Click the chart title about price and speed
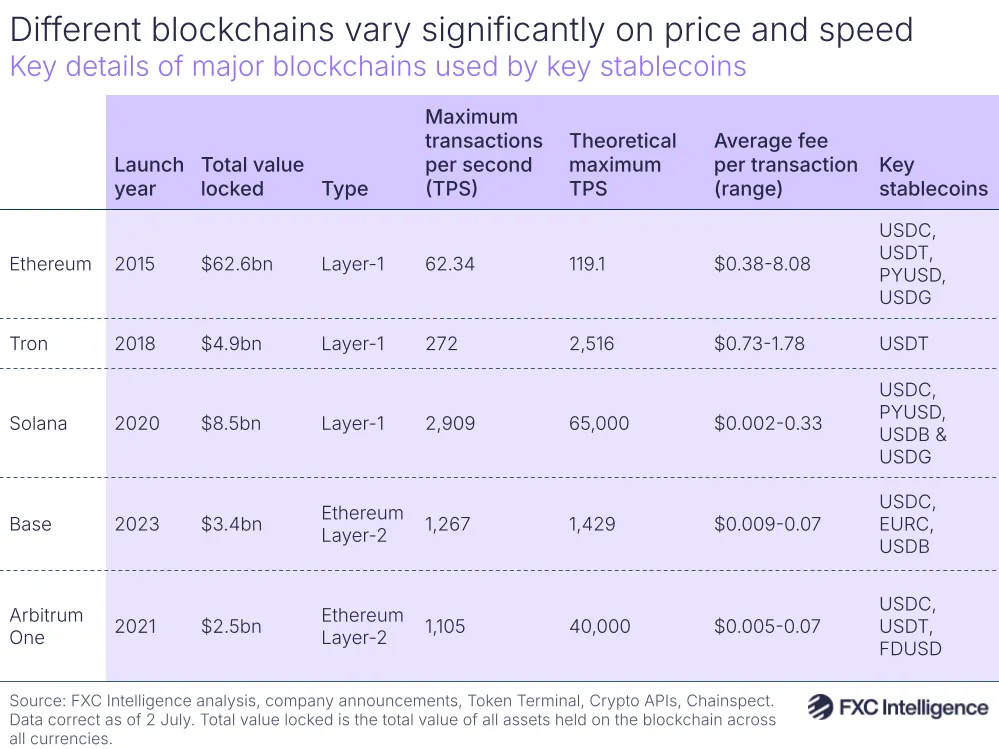Screen dimensions: 999x749 [461, 30]
